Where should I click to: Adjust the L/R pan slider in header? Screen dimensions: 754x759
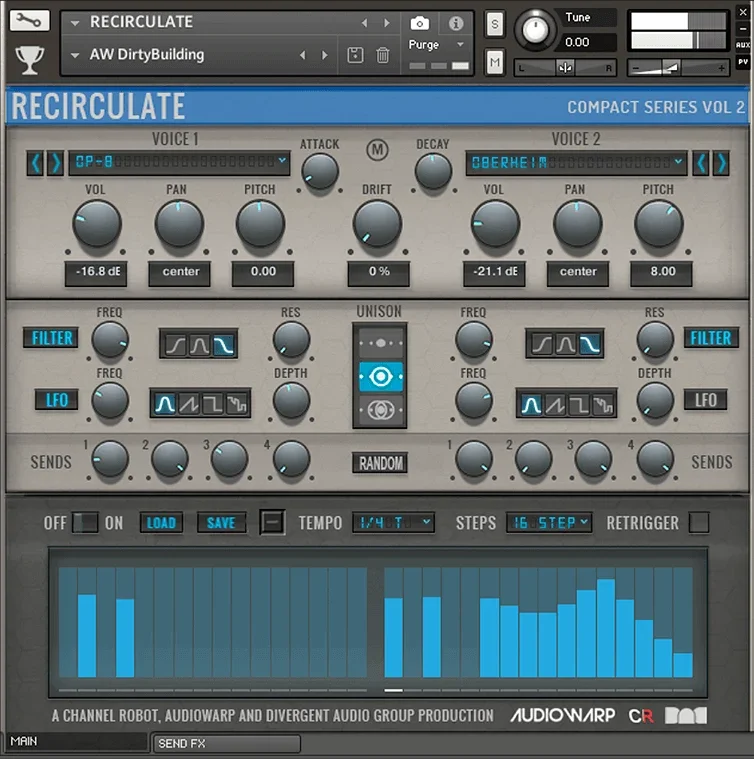coord(565,68)
